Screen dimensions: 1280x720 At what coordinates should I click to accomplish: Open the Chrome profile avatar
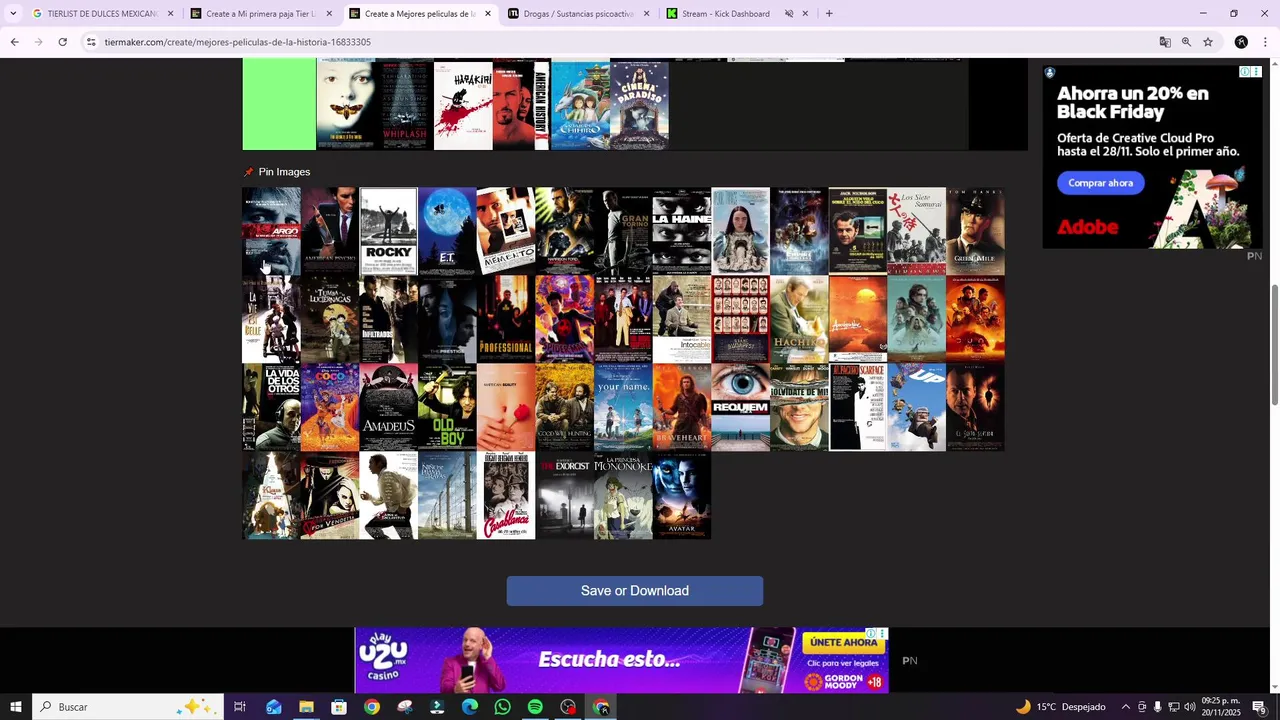[x=1241, y=42]
